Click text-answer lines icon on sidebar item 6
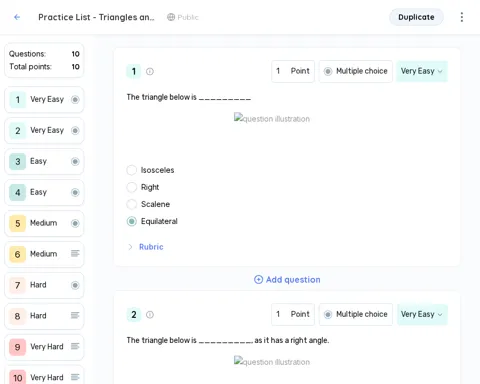This screenshot has height=384, width=480. pos(75,254)
